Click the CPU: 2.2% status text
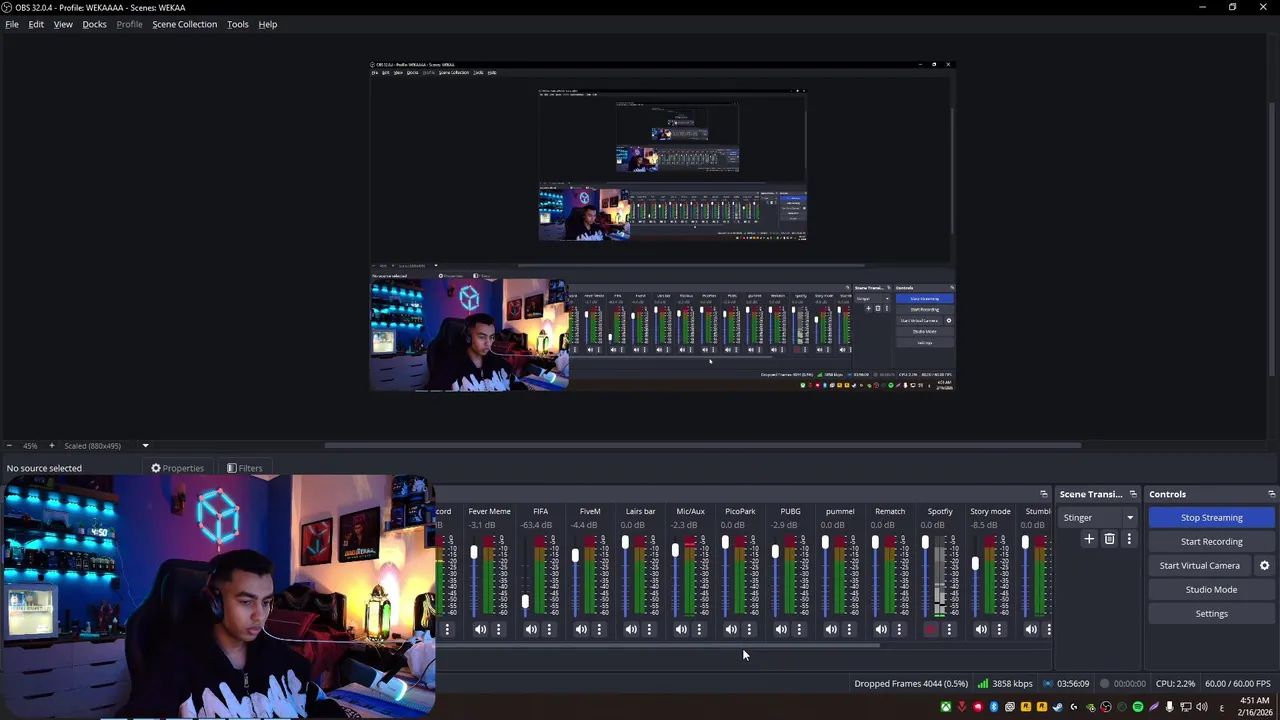Viewport: 1280px width, 720px height. 1175,684
